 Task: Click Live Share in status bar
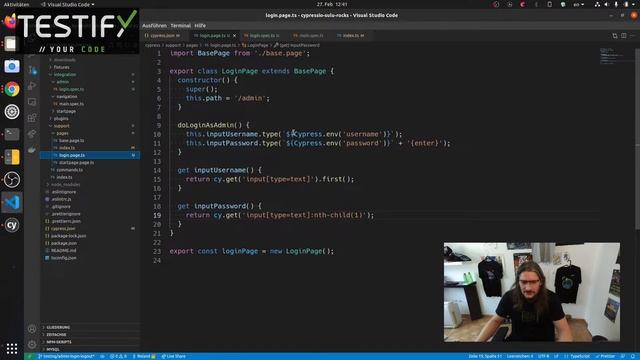click(x=173, y=356)
